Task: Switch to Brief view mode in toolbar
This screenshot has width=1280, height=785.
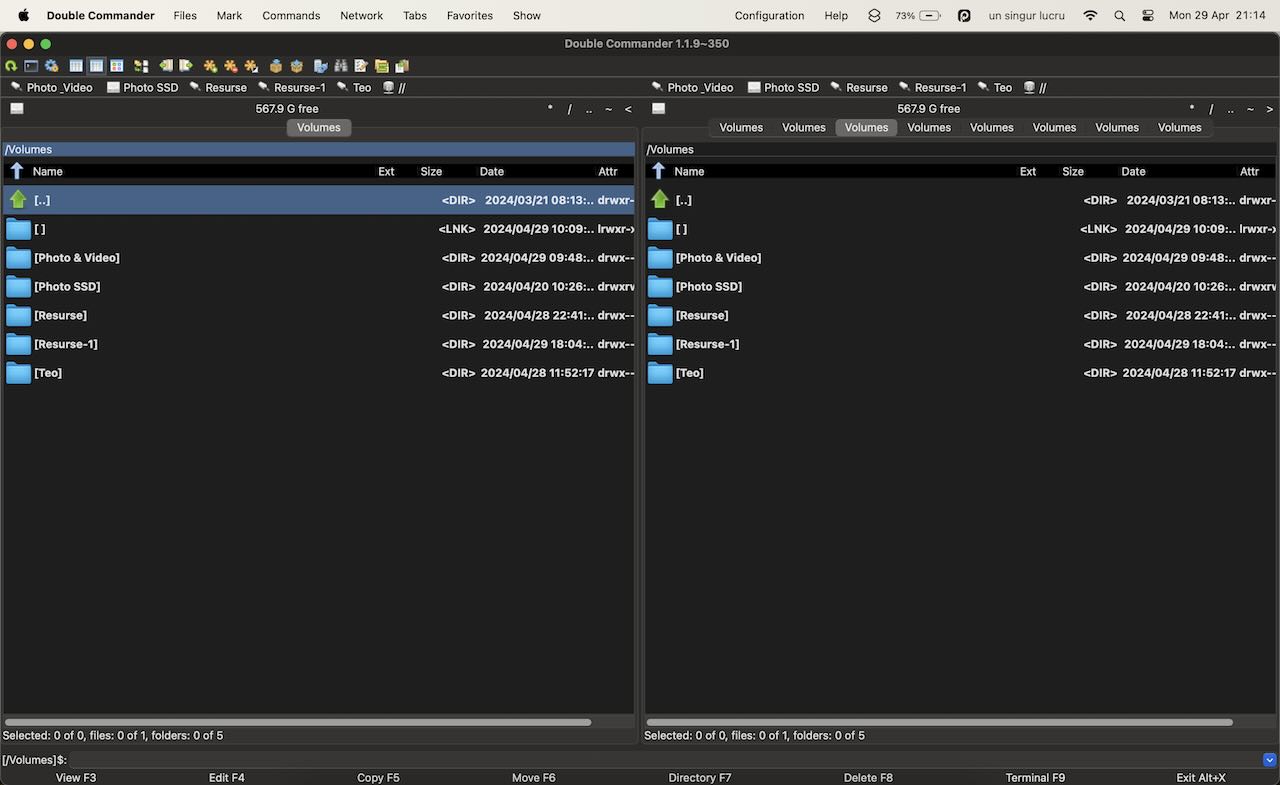Action: [x=76, y=66]
